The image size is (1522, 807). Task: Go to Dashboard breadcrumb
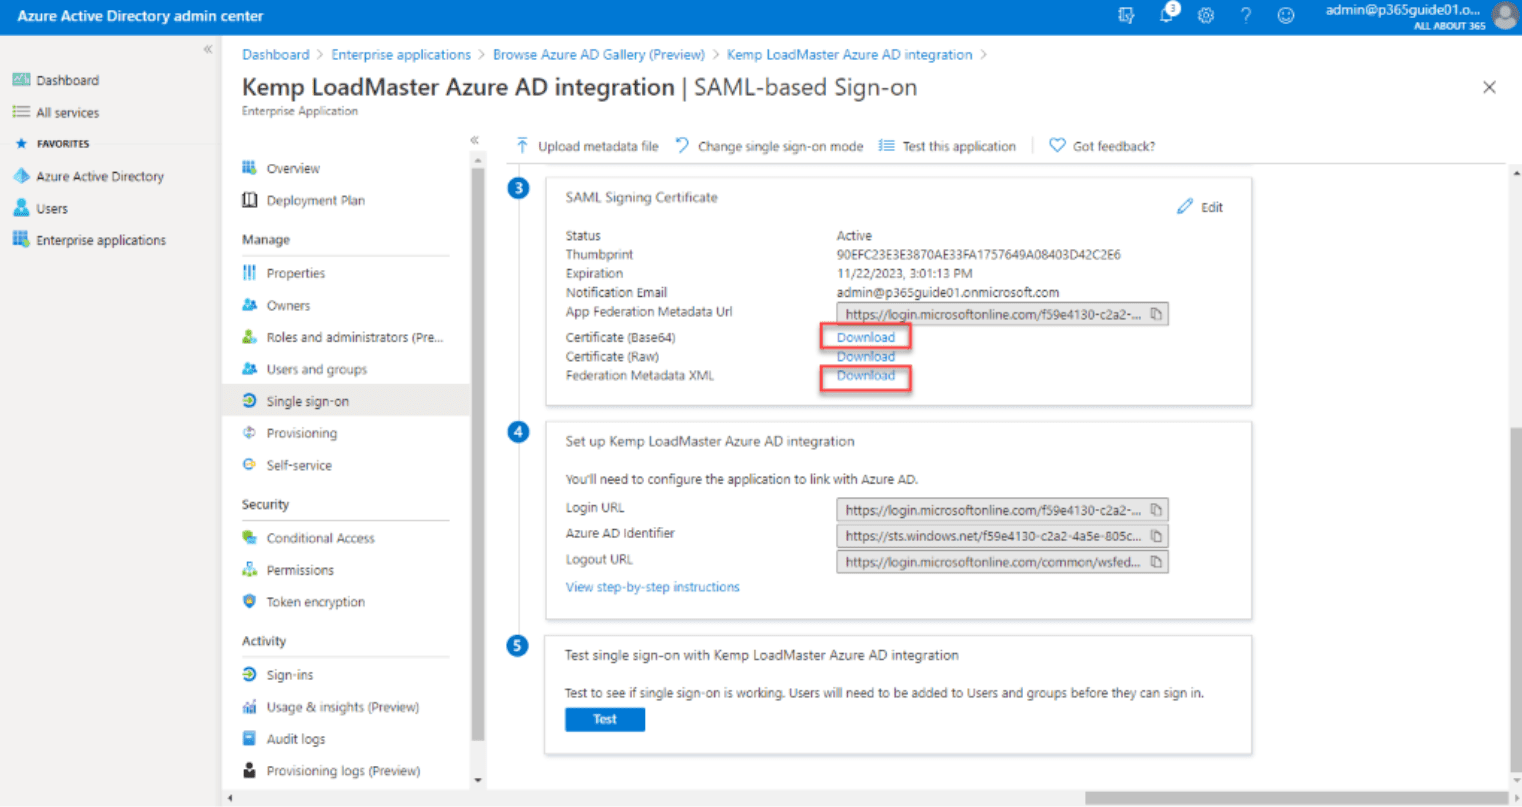275,55
